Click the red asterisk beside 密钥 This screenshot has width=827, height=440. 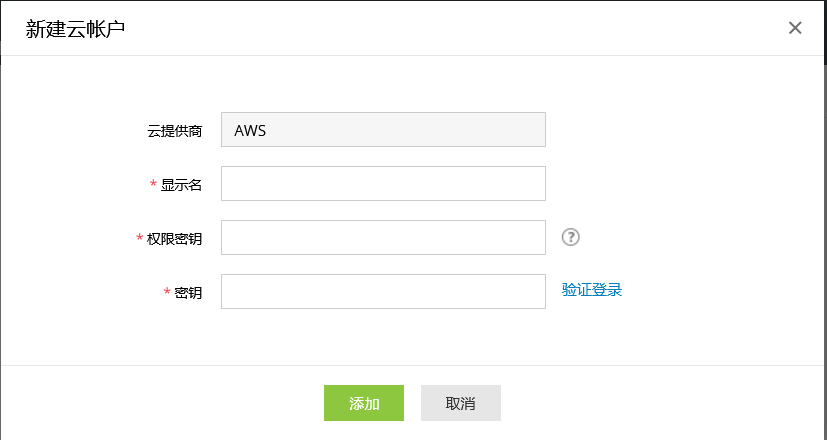(167, 293)
